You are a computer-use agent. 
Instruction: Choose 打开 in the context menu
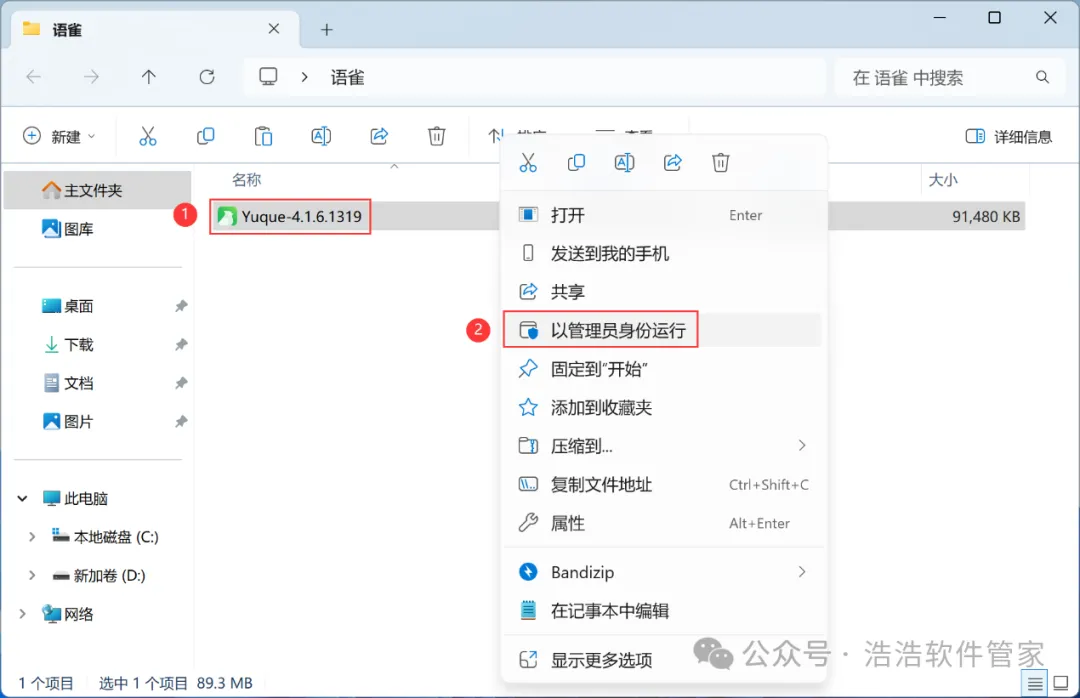(665, 215)
